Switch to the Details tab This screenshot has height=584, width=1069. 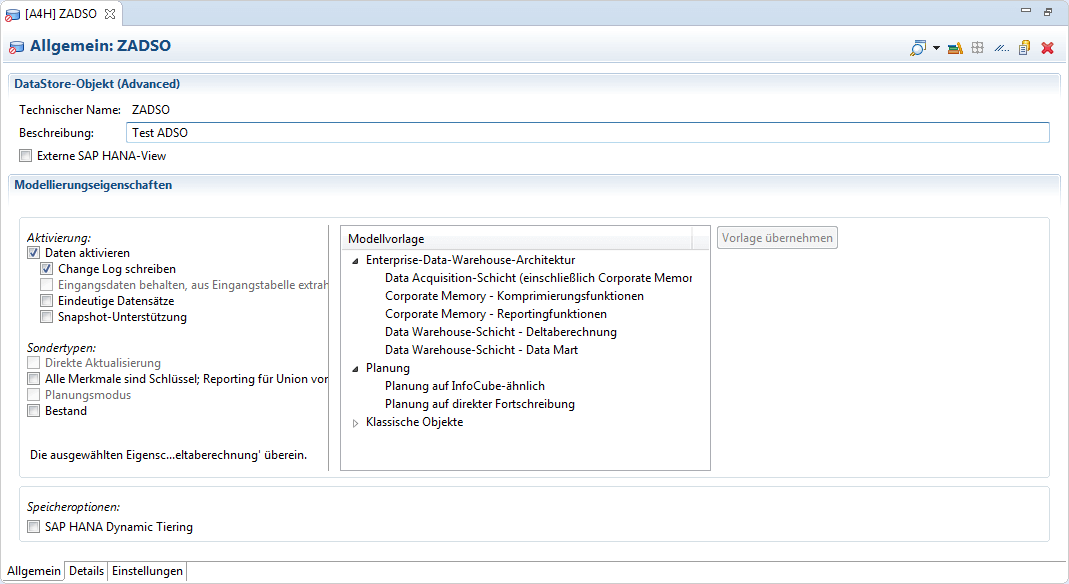point(85,571)
